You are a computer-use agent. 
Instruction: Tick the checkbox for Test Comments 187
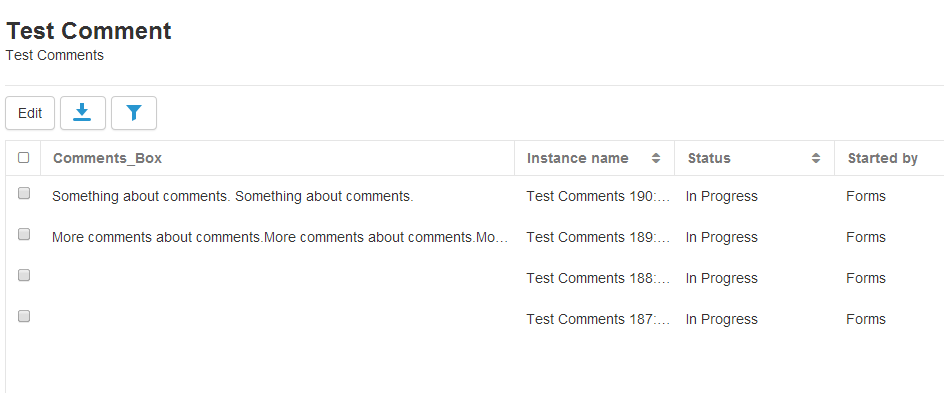(x=23, y=316)
